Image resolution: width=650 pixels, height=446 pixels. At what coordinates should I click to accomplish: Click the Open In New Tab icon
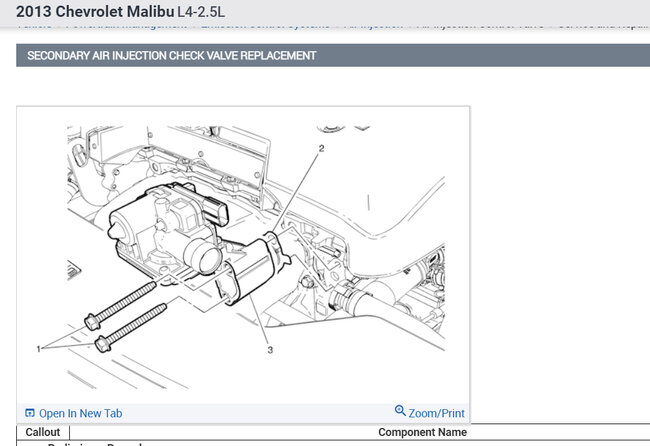30,413
